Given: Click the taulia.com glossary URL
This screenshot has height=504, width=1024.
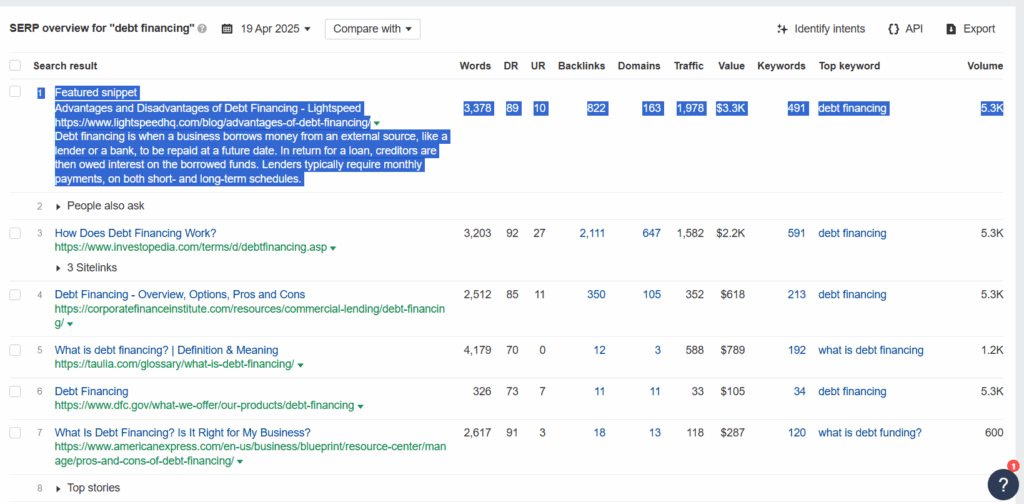Looking at the screenshot, I should click(x=174, y=364).
